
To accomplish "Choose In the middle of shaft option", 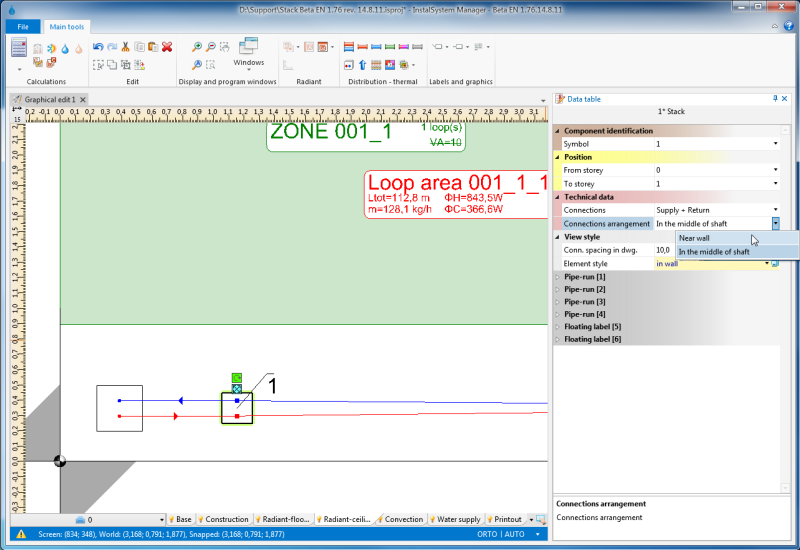I will [x=737, y=252].
